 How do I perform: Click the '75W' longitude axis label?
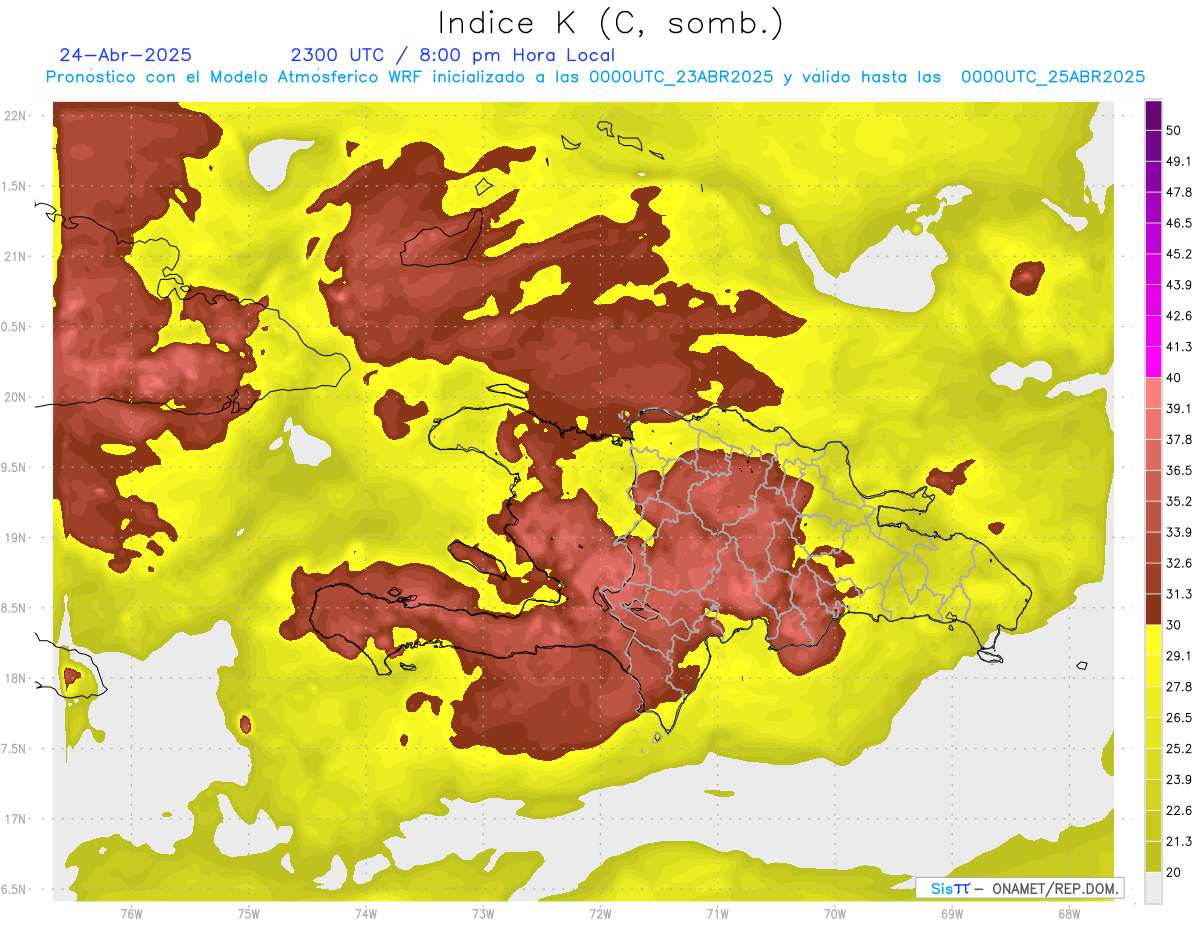[x=248, y=913]
